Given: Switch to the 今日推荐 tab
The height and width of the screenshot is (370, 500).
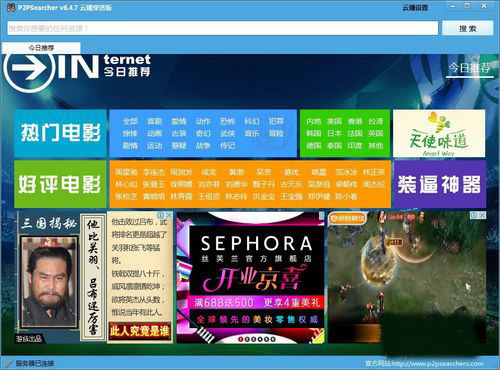Looking at the screenshot, I should click(x=41, y=48).
